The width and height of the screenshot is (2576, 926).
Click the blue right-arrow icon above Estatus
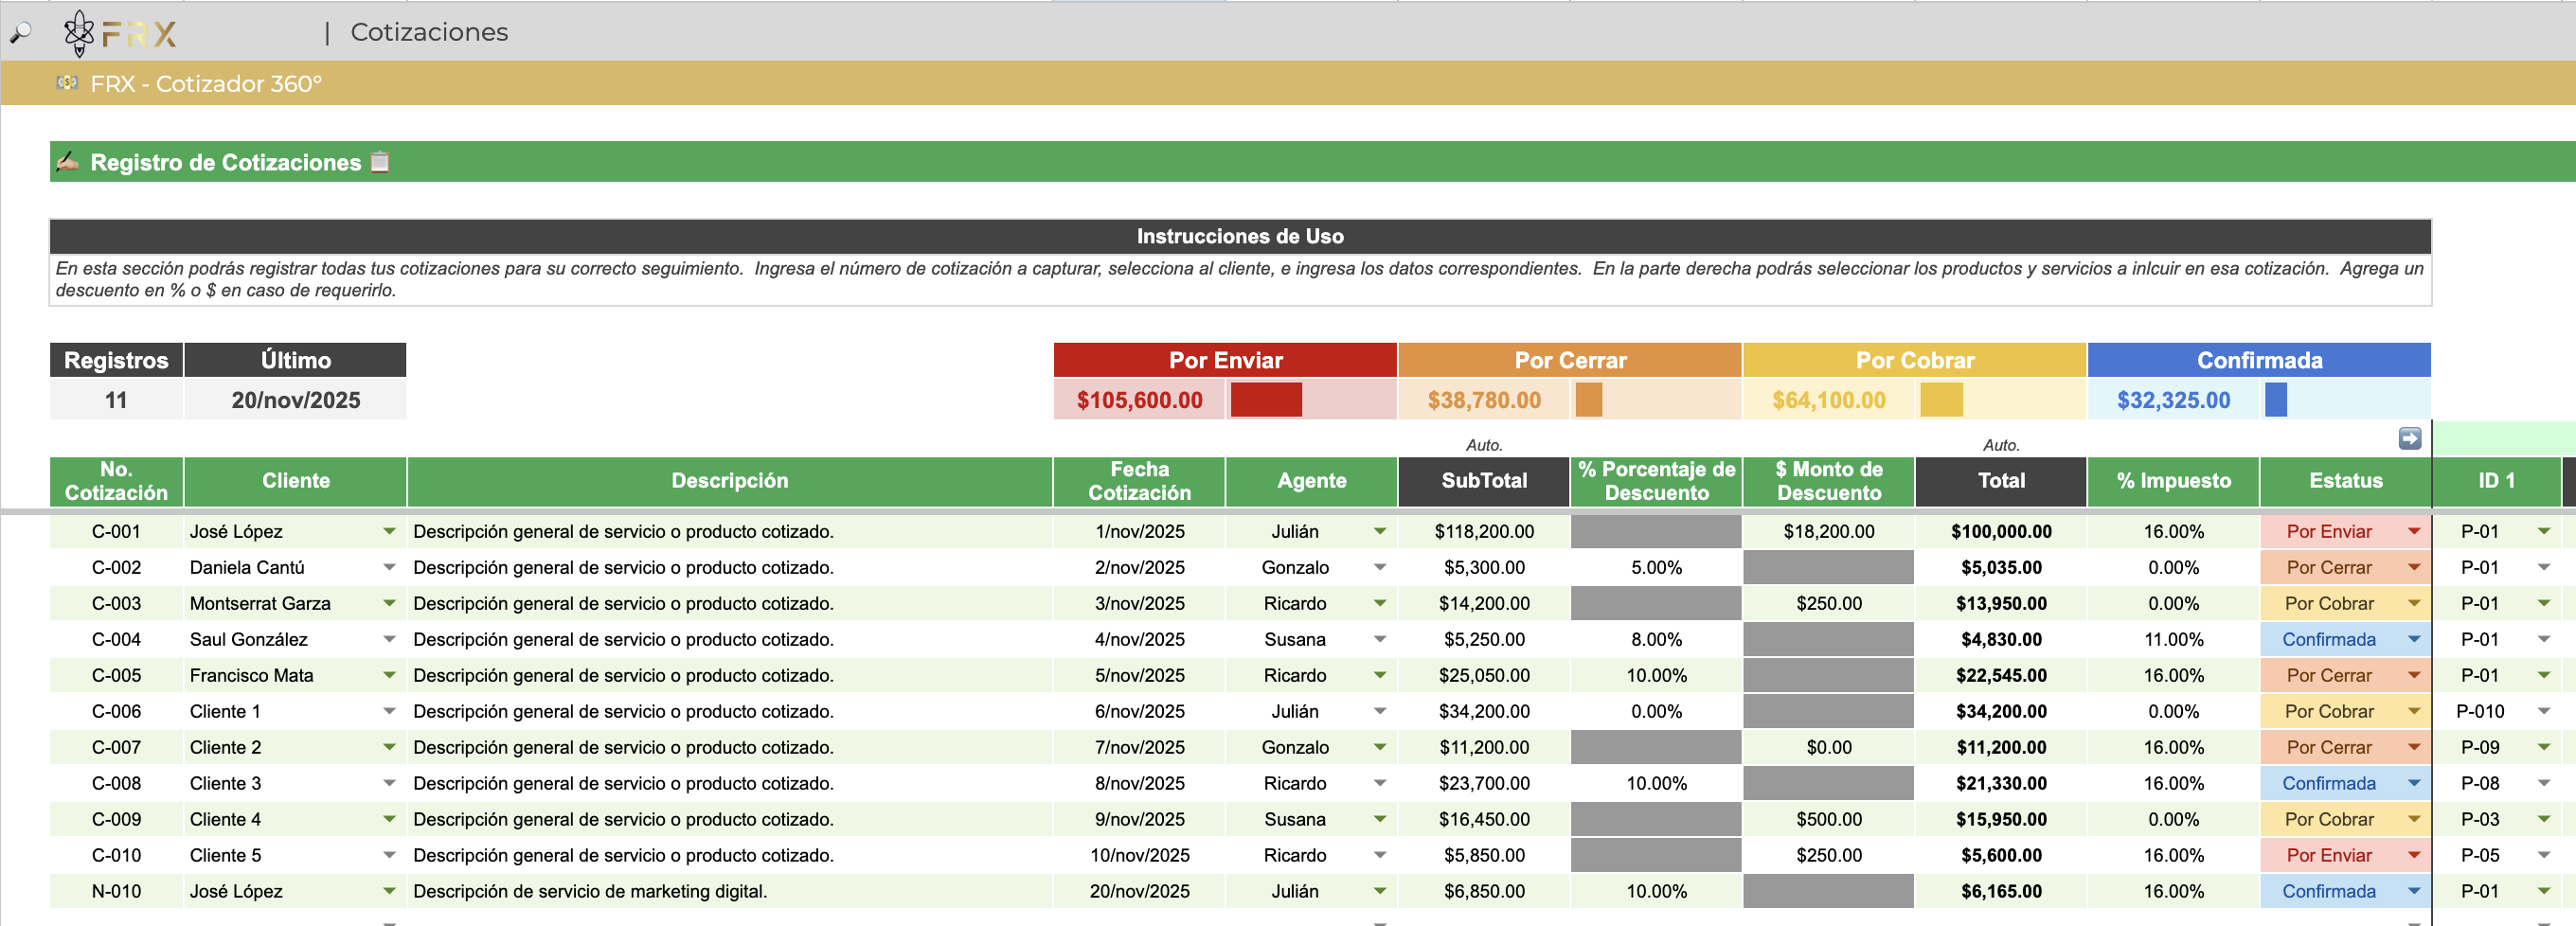(x=2409, y=438)
